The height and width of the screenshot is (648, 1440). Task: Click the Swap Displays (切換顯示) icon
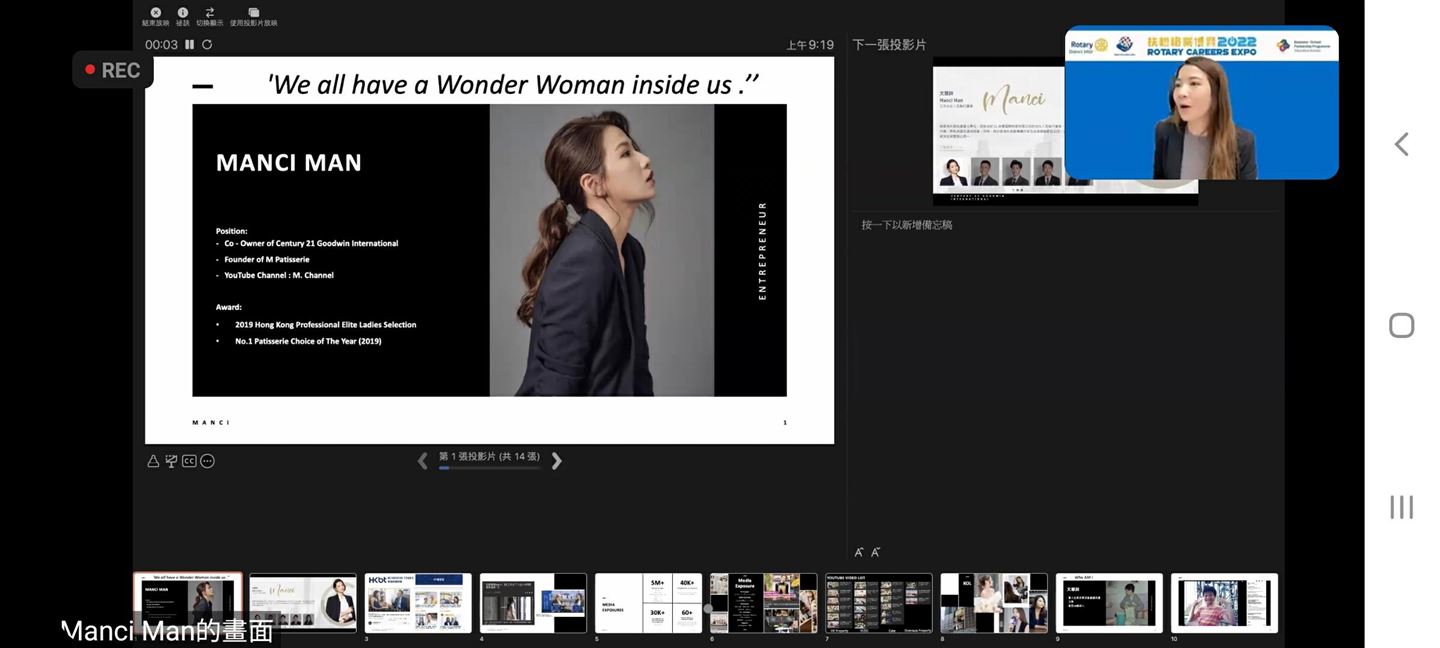(210, 13)
